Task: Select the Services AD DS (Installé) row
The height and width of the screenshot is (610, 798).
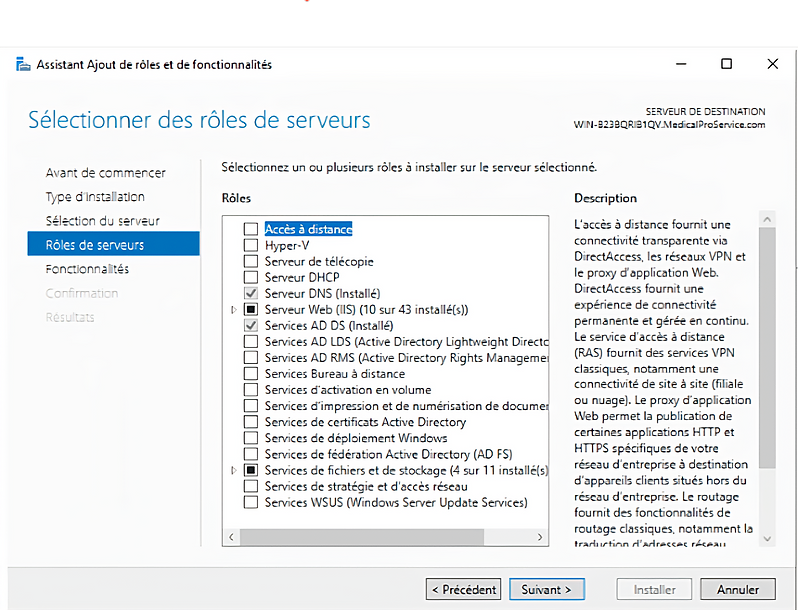Action: (329, 326)
